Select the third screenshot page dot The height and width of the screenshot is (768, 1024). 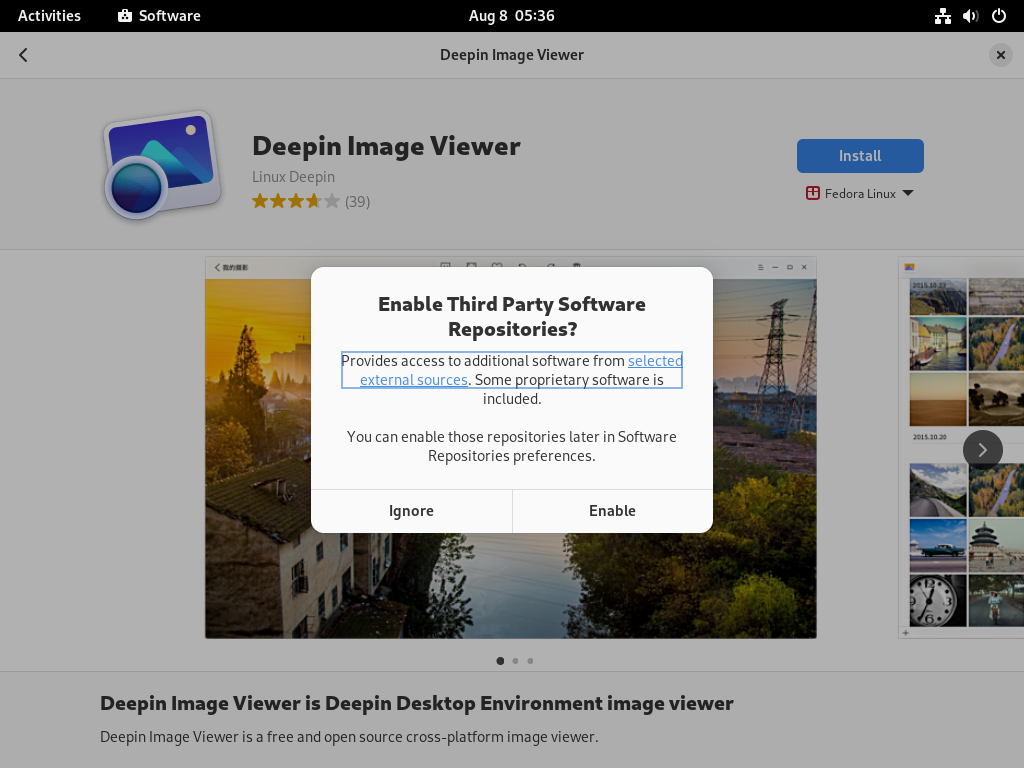tap(530, 661)
